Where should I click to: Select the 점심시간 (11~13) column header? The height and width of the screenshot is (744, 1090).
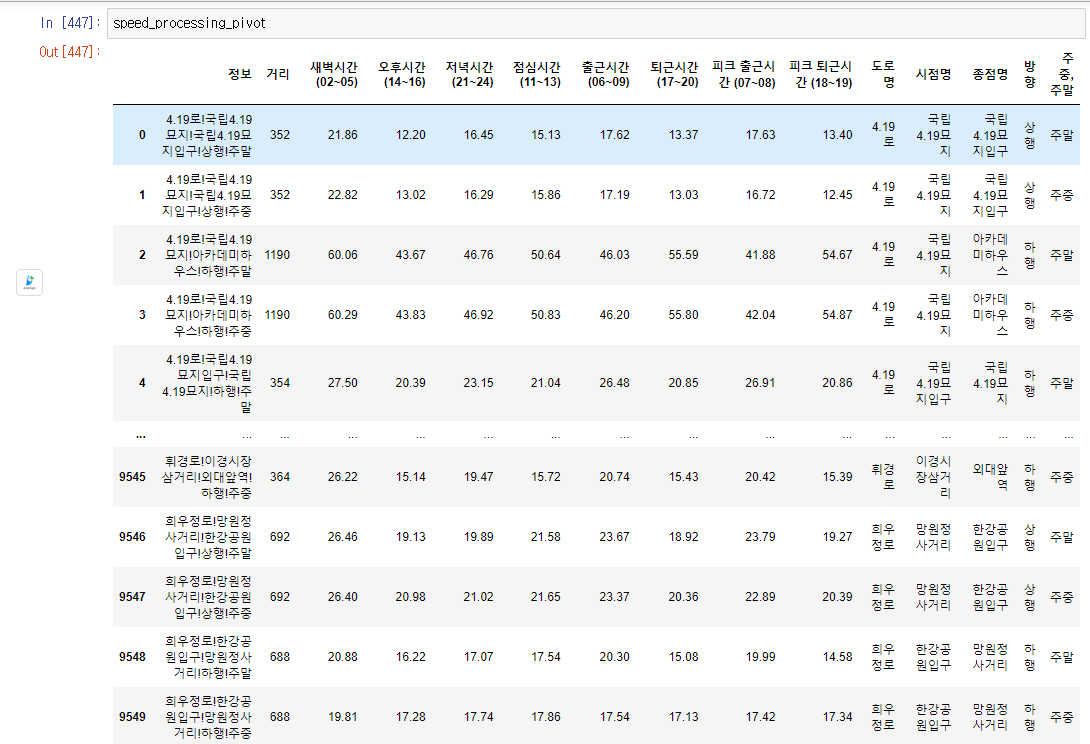pyautogui.click(x=537, y=74)
